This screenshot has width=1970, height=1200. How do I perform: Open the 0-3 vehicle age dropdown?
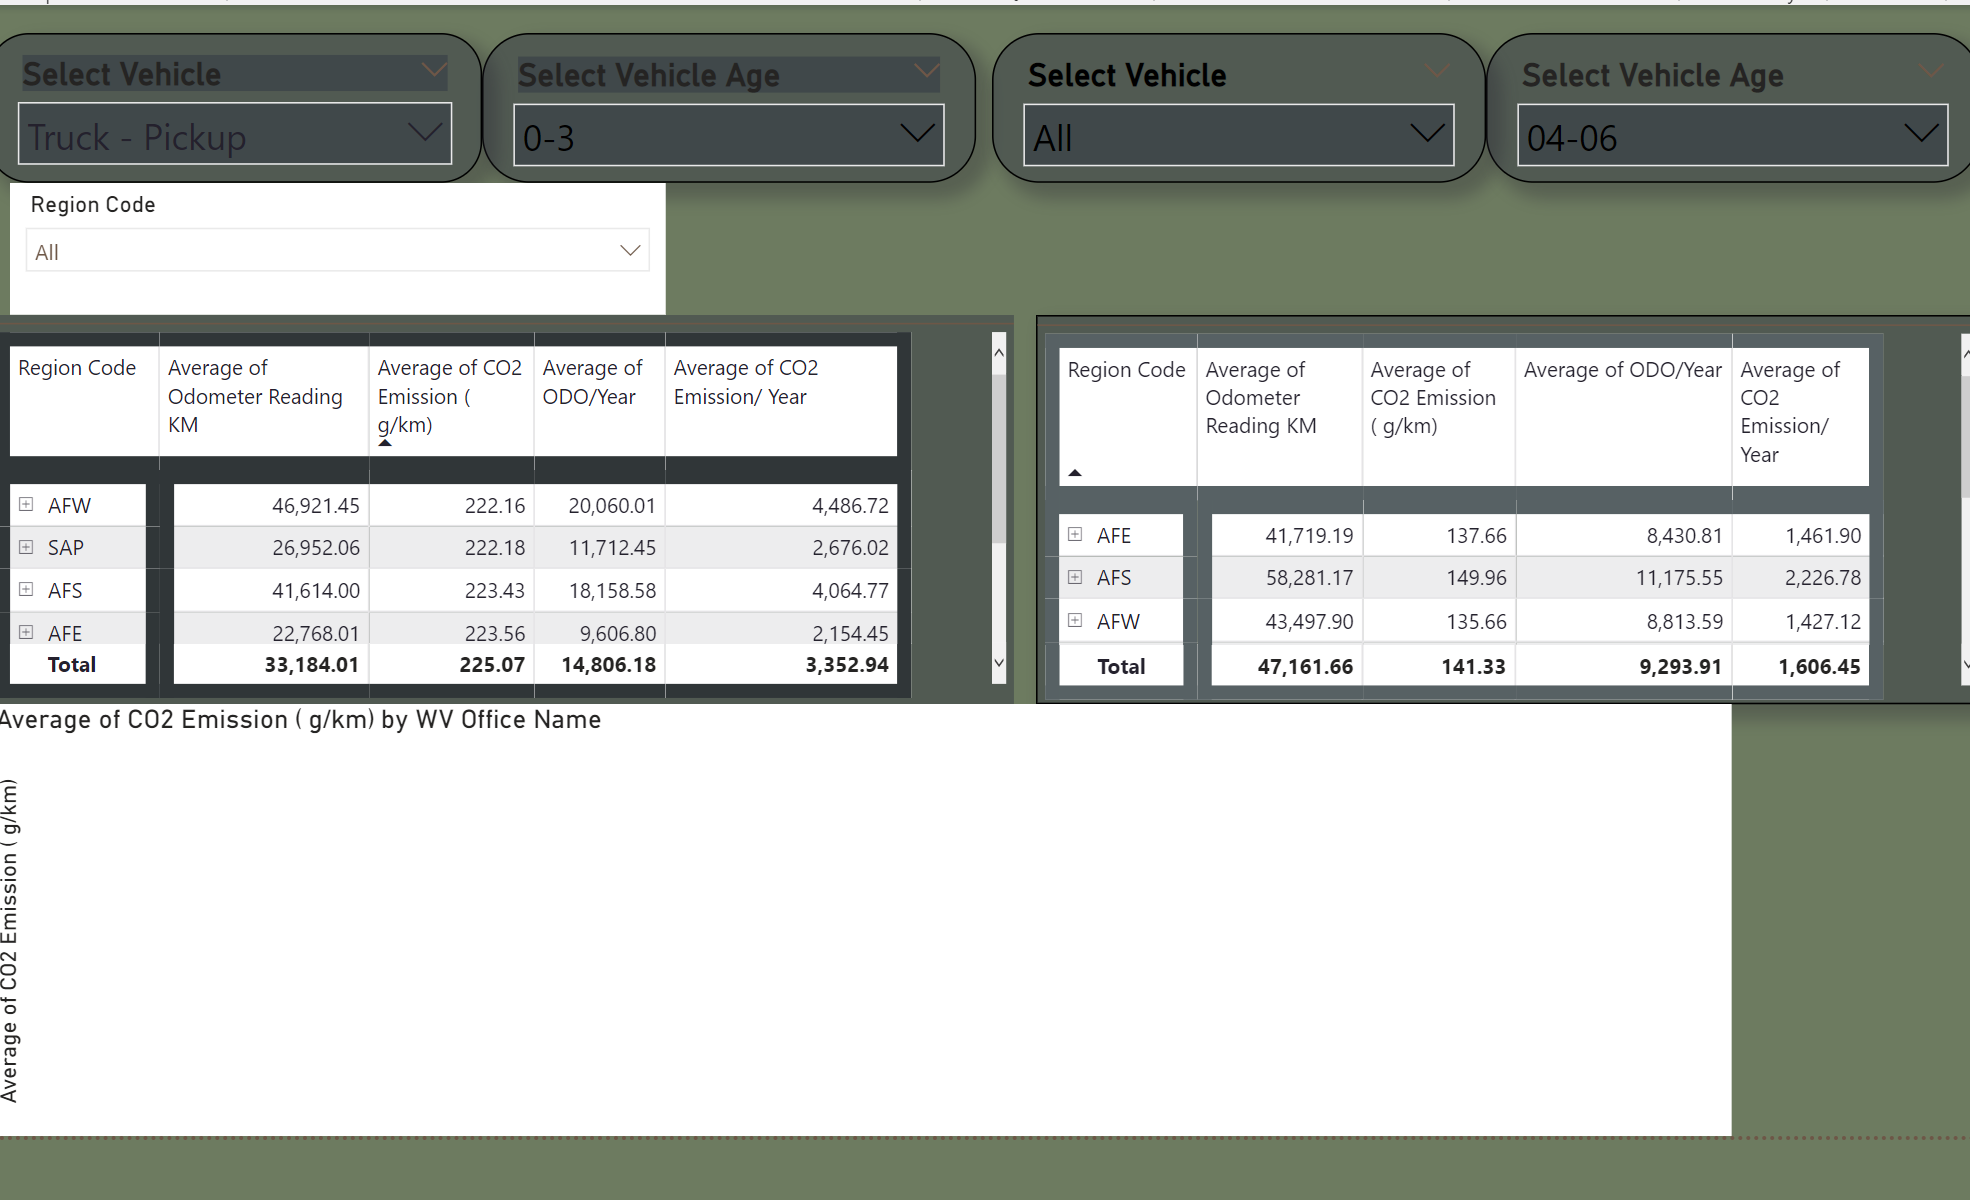click(729, 135)
